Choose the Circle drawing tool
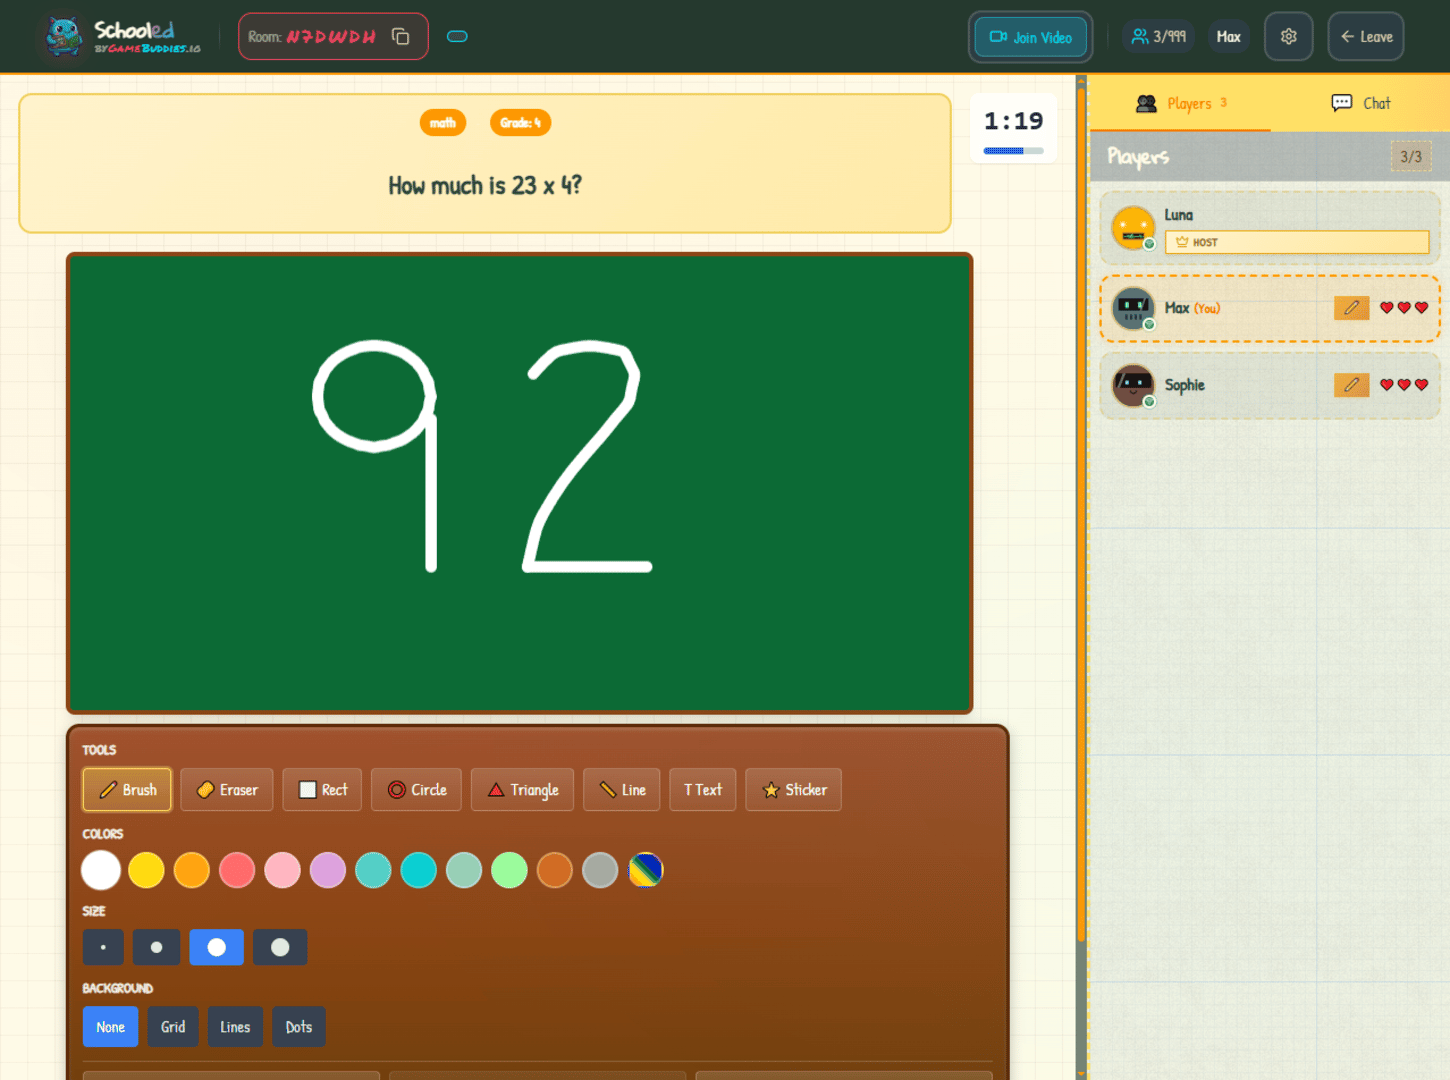This screenshot has width=1450, height=1080. click(416, 790)
